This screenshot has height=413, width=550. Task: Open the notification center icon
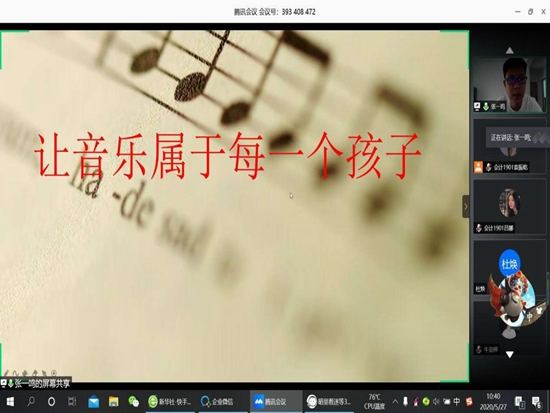click(537, 402)
